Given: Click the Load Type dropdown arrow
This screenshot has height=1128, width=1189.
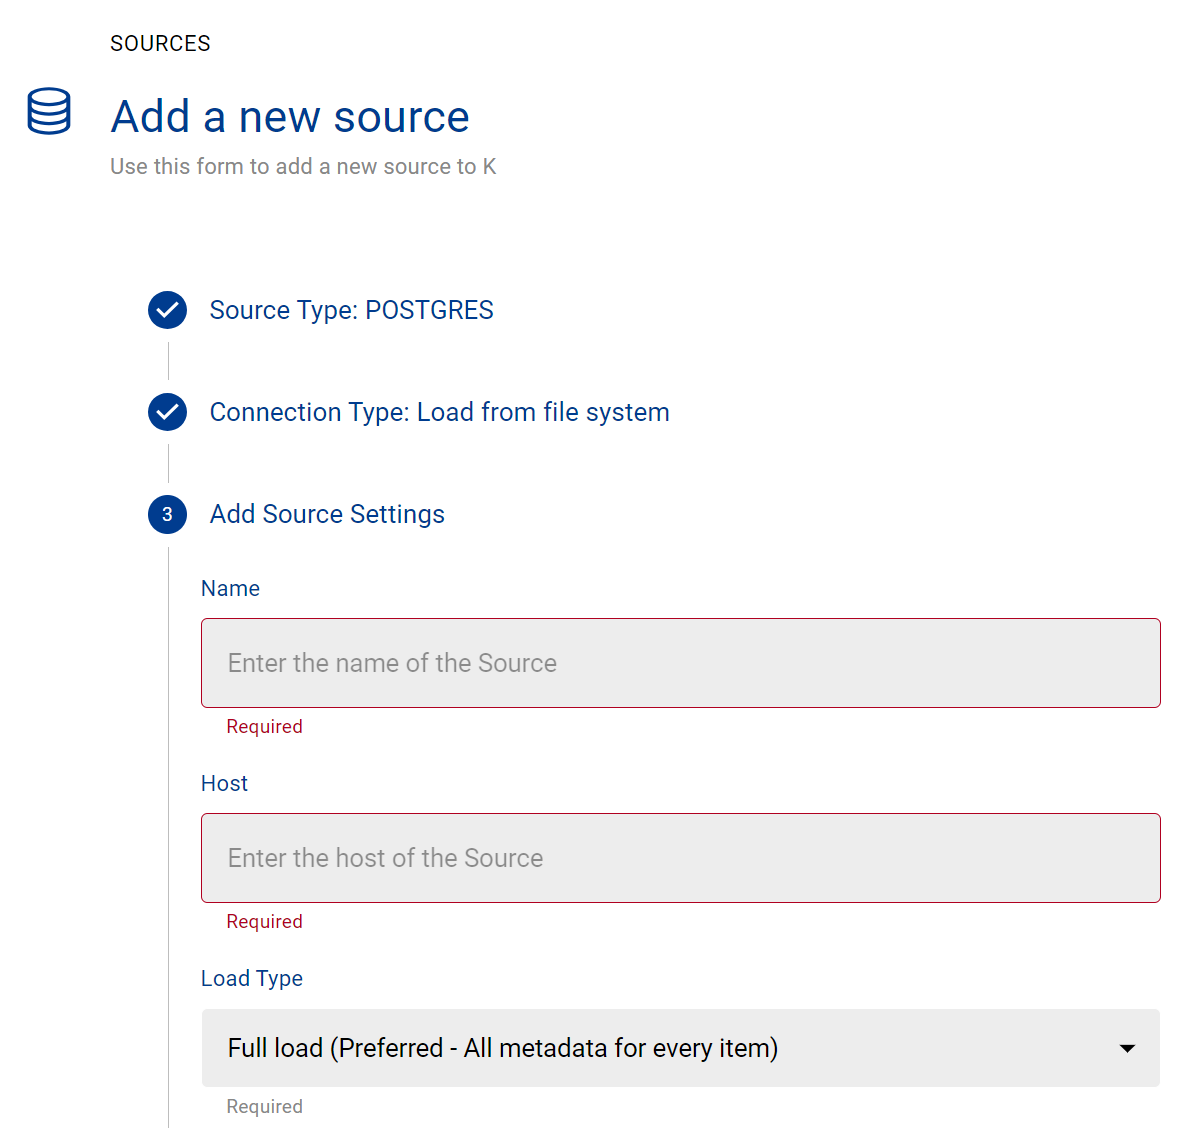Looking at the screenshot, I should coord(1127,1048).
